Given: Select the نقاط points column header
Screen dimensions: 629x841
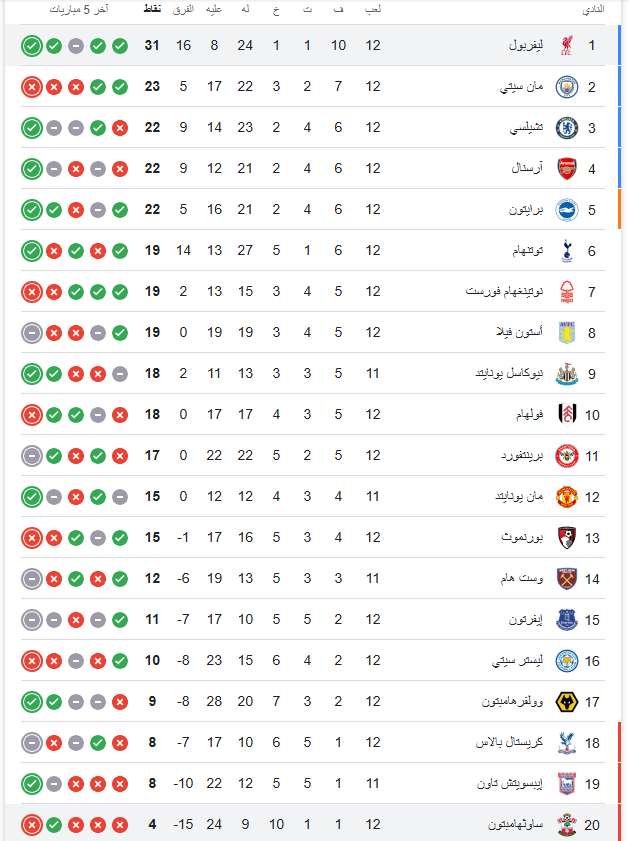Looking at the screenshot, I should (152, 9).
